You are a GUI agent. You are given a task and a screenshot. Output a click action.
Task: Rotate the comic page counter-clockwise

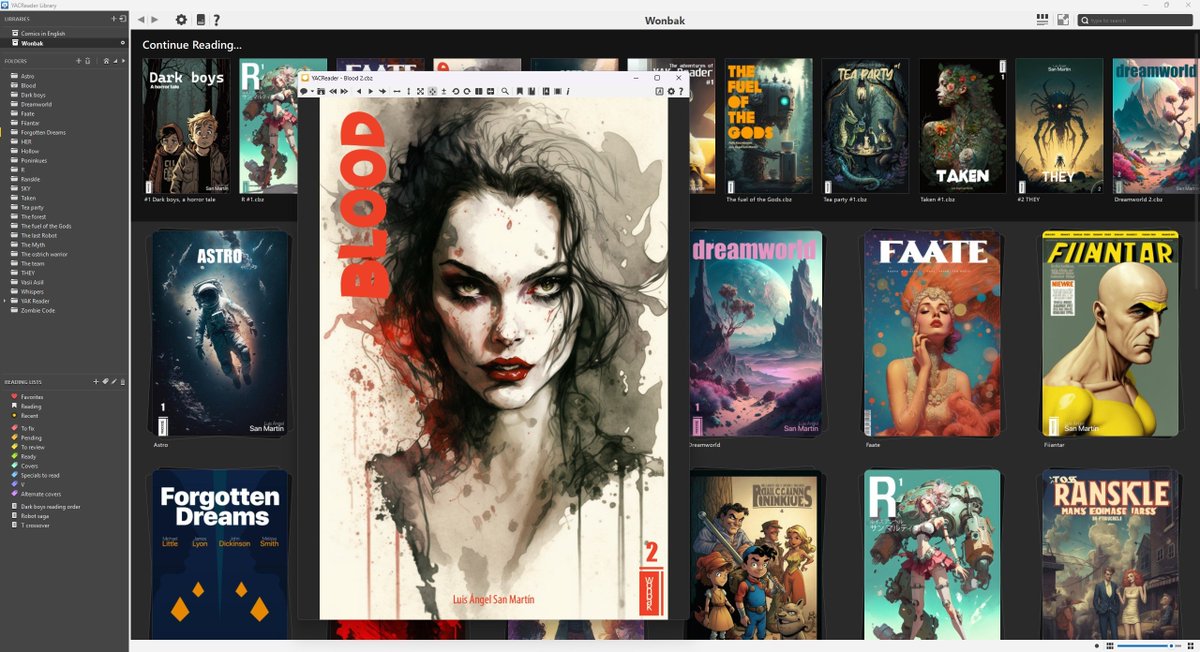[456, 91]
